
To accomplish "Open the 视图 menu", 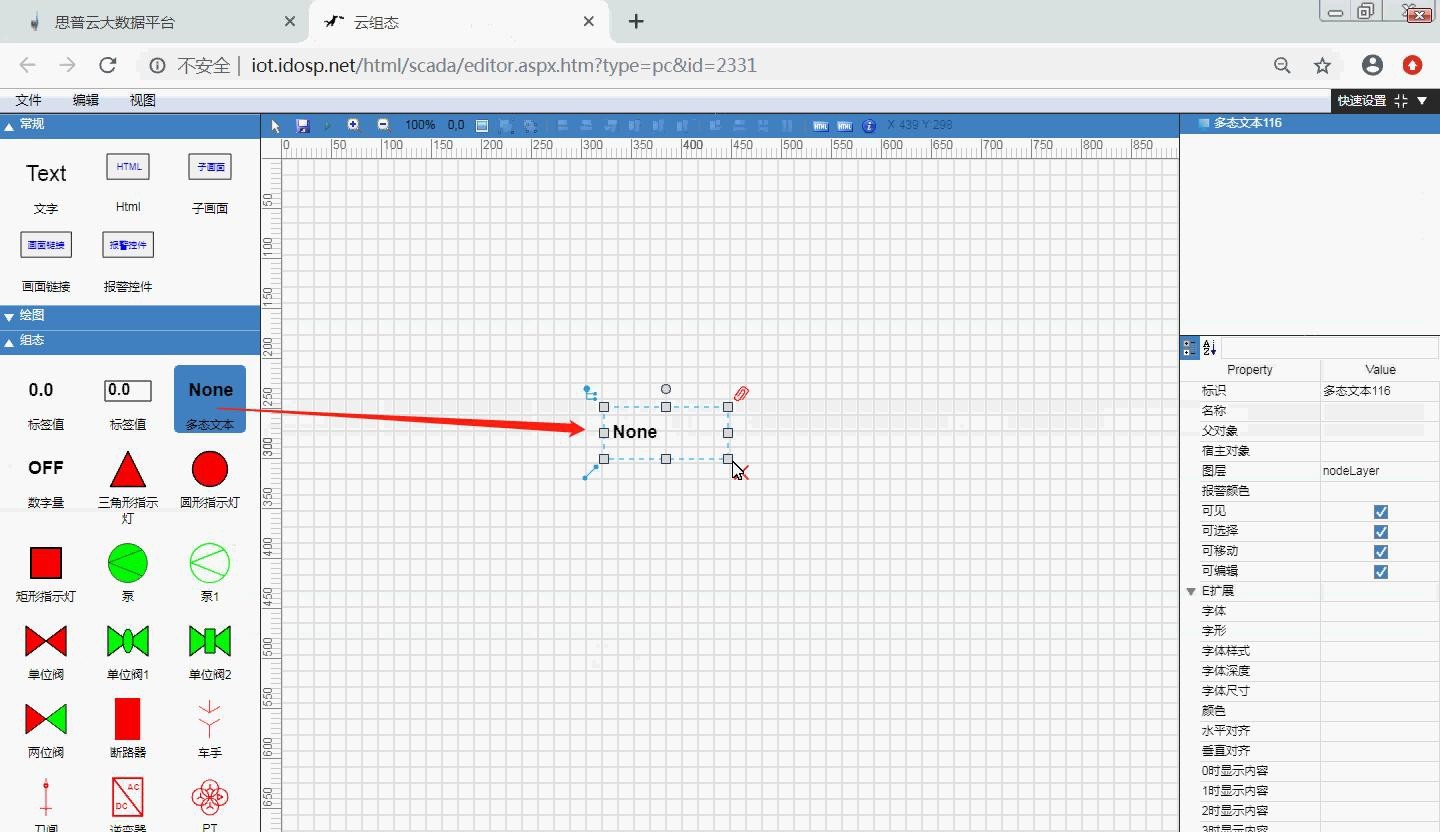I will (x=143, y=100).
